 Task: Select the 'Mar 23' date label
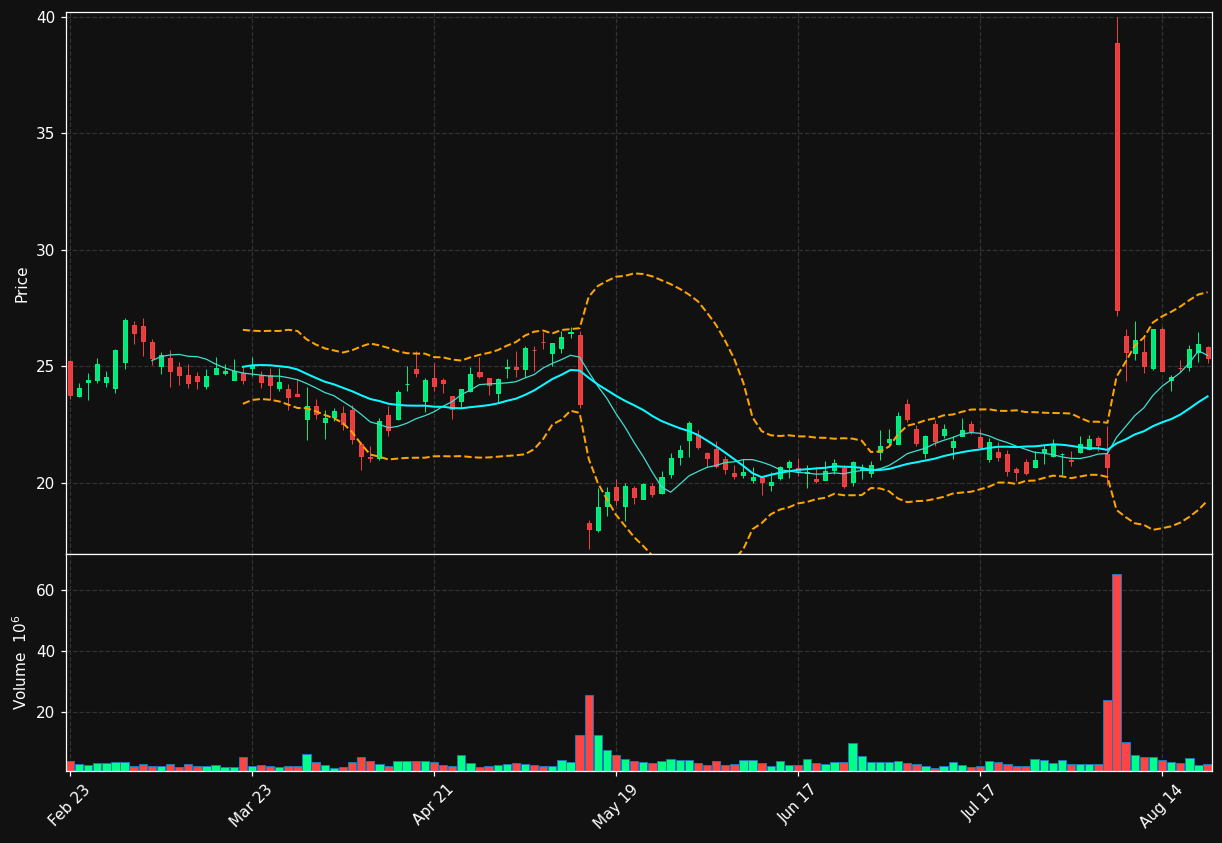point(250,805)
